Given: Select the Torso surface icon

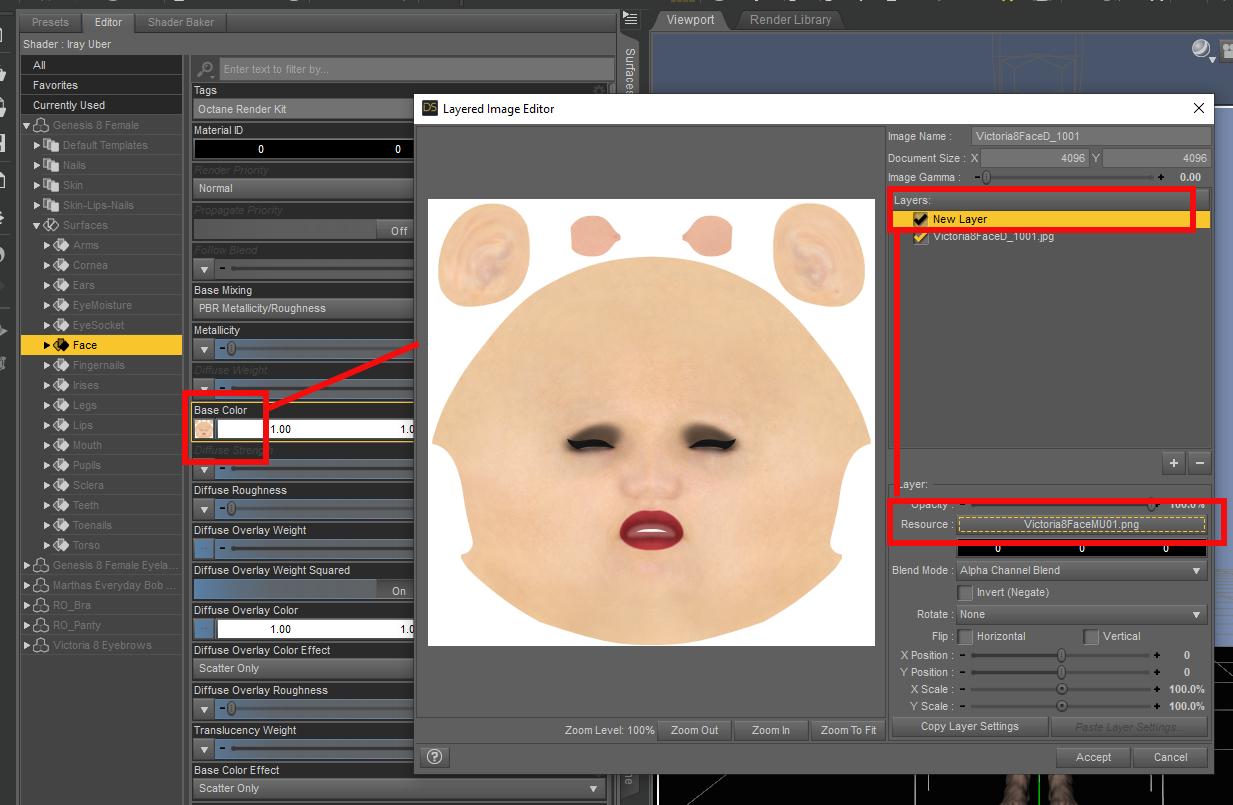Looking at the screenshot, I should point(61,545).
